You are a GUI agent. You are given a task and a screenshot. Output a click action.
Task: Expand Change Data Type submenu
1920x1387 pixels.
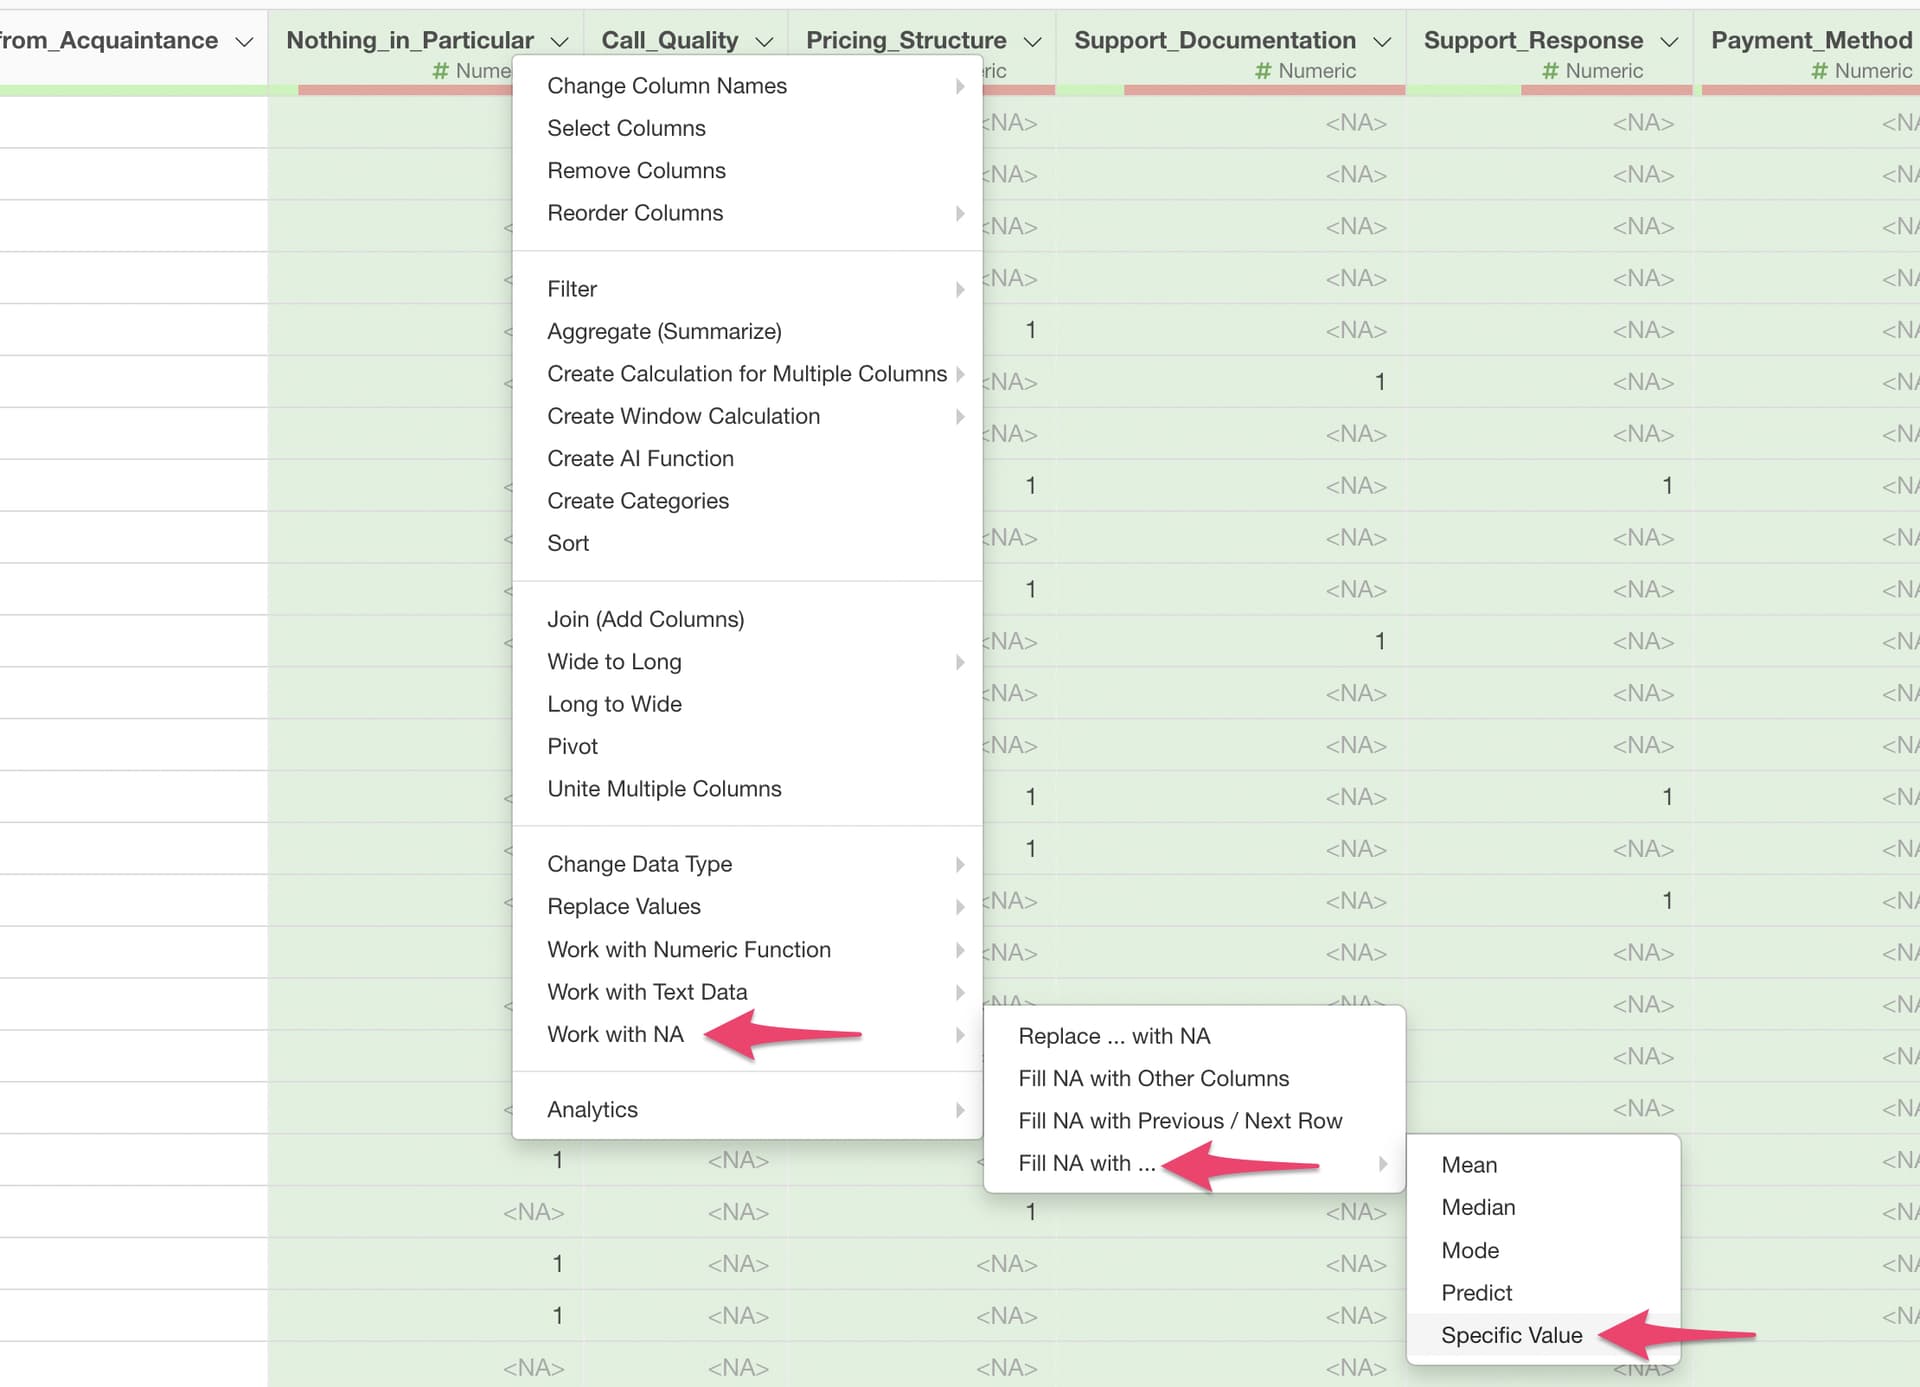click(x=639, y=864)
